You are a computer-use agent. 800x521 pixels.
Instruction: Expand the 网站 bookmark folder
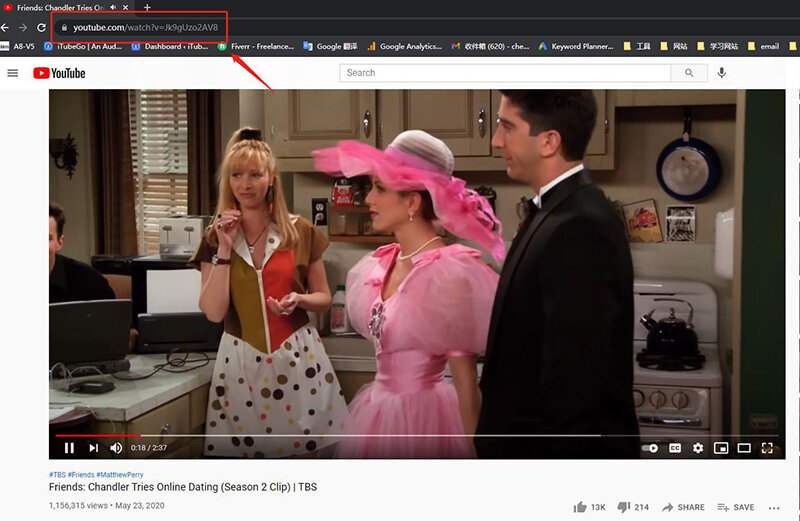(674, 46)
